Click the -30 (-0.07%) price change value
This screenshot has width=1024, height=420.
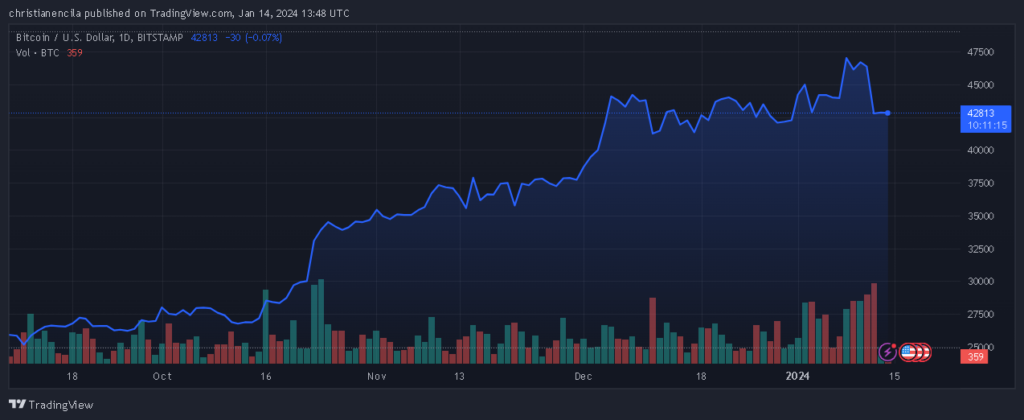point(253,38)
